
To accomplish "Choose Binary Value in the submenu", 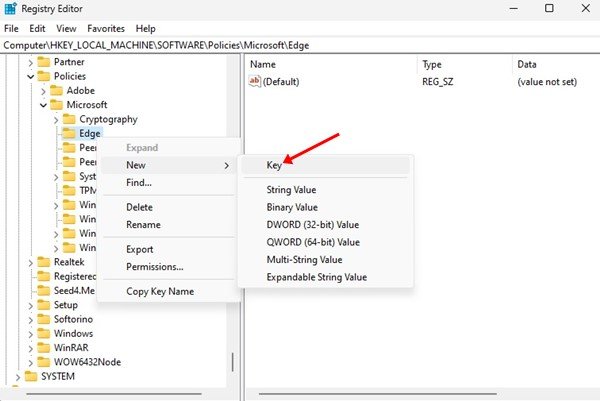I will (326, 207).
